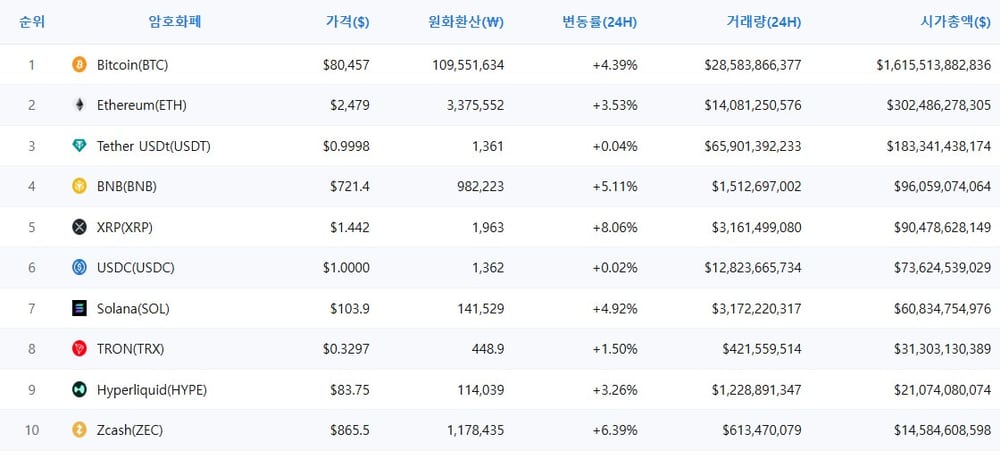Image resolution: width=1000 pixels, height=459 pixels.
Task: Select Solana price $103.9
Action: pyautogui.click(x=349, y=309)
